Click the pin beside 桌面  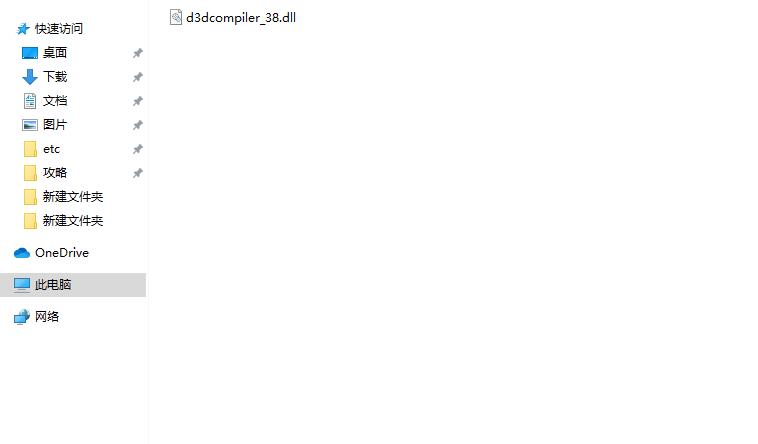138,53
